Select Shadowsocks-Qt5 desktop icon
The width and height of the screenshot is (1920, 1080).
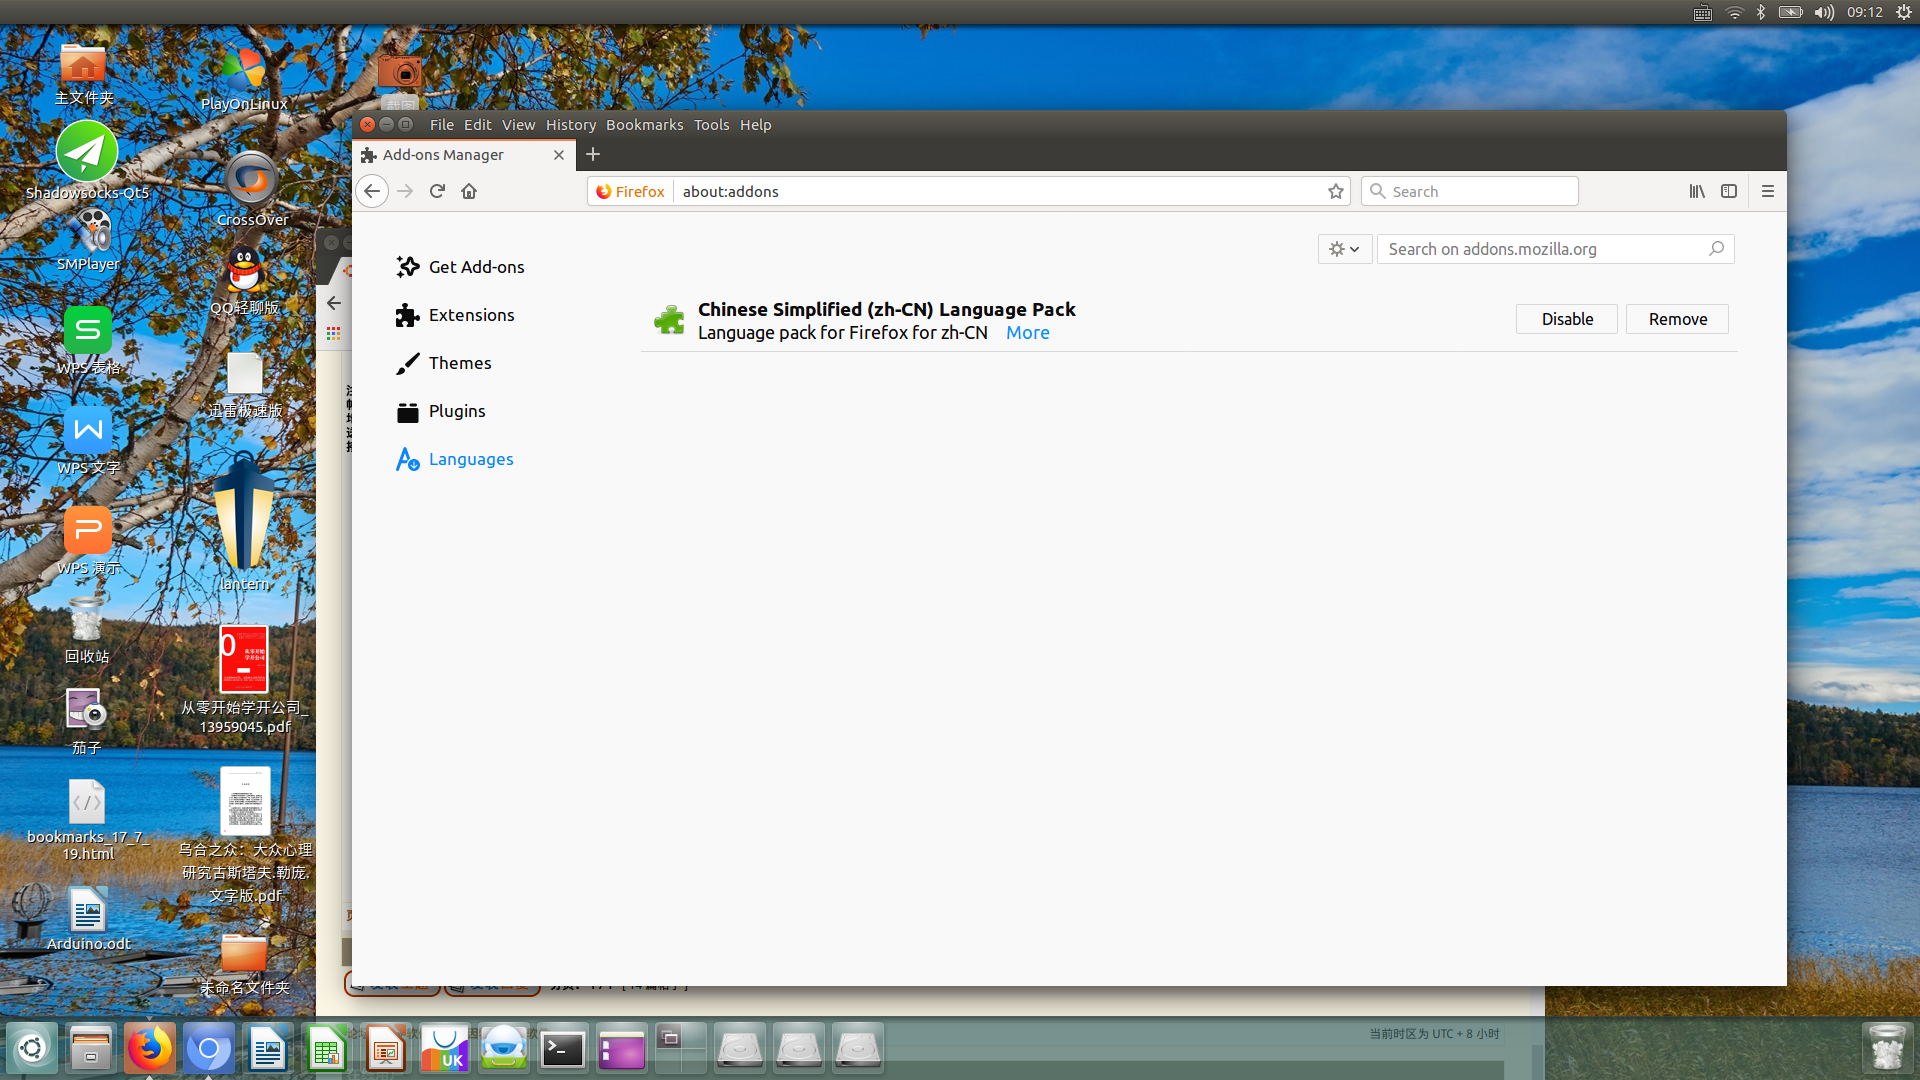[87, 160]
